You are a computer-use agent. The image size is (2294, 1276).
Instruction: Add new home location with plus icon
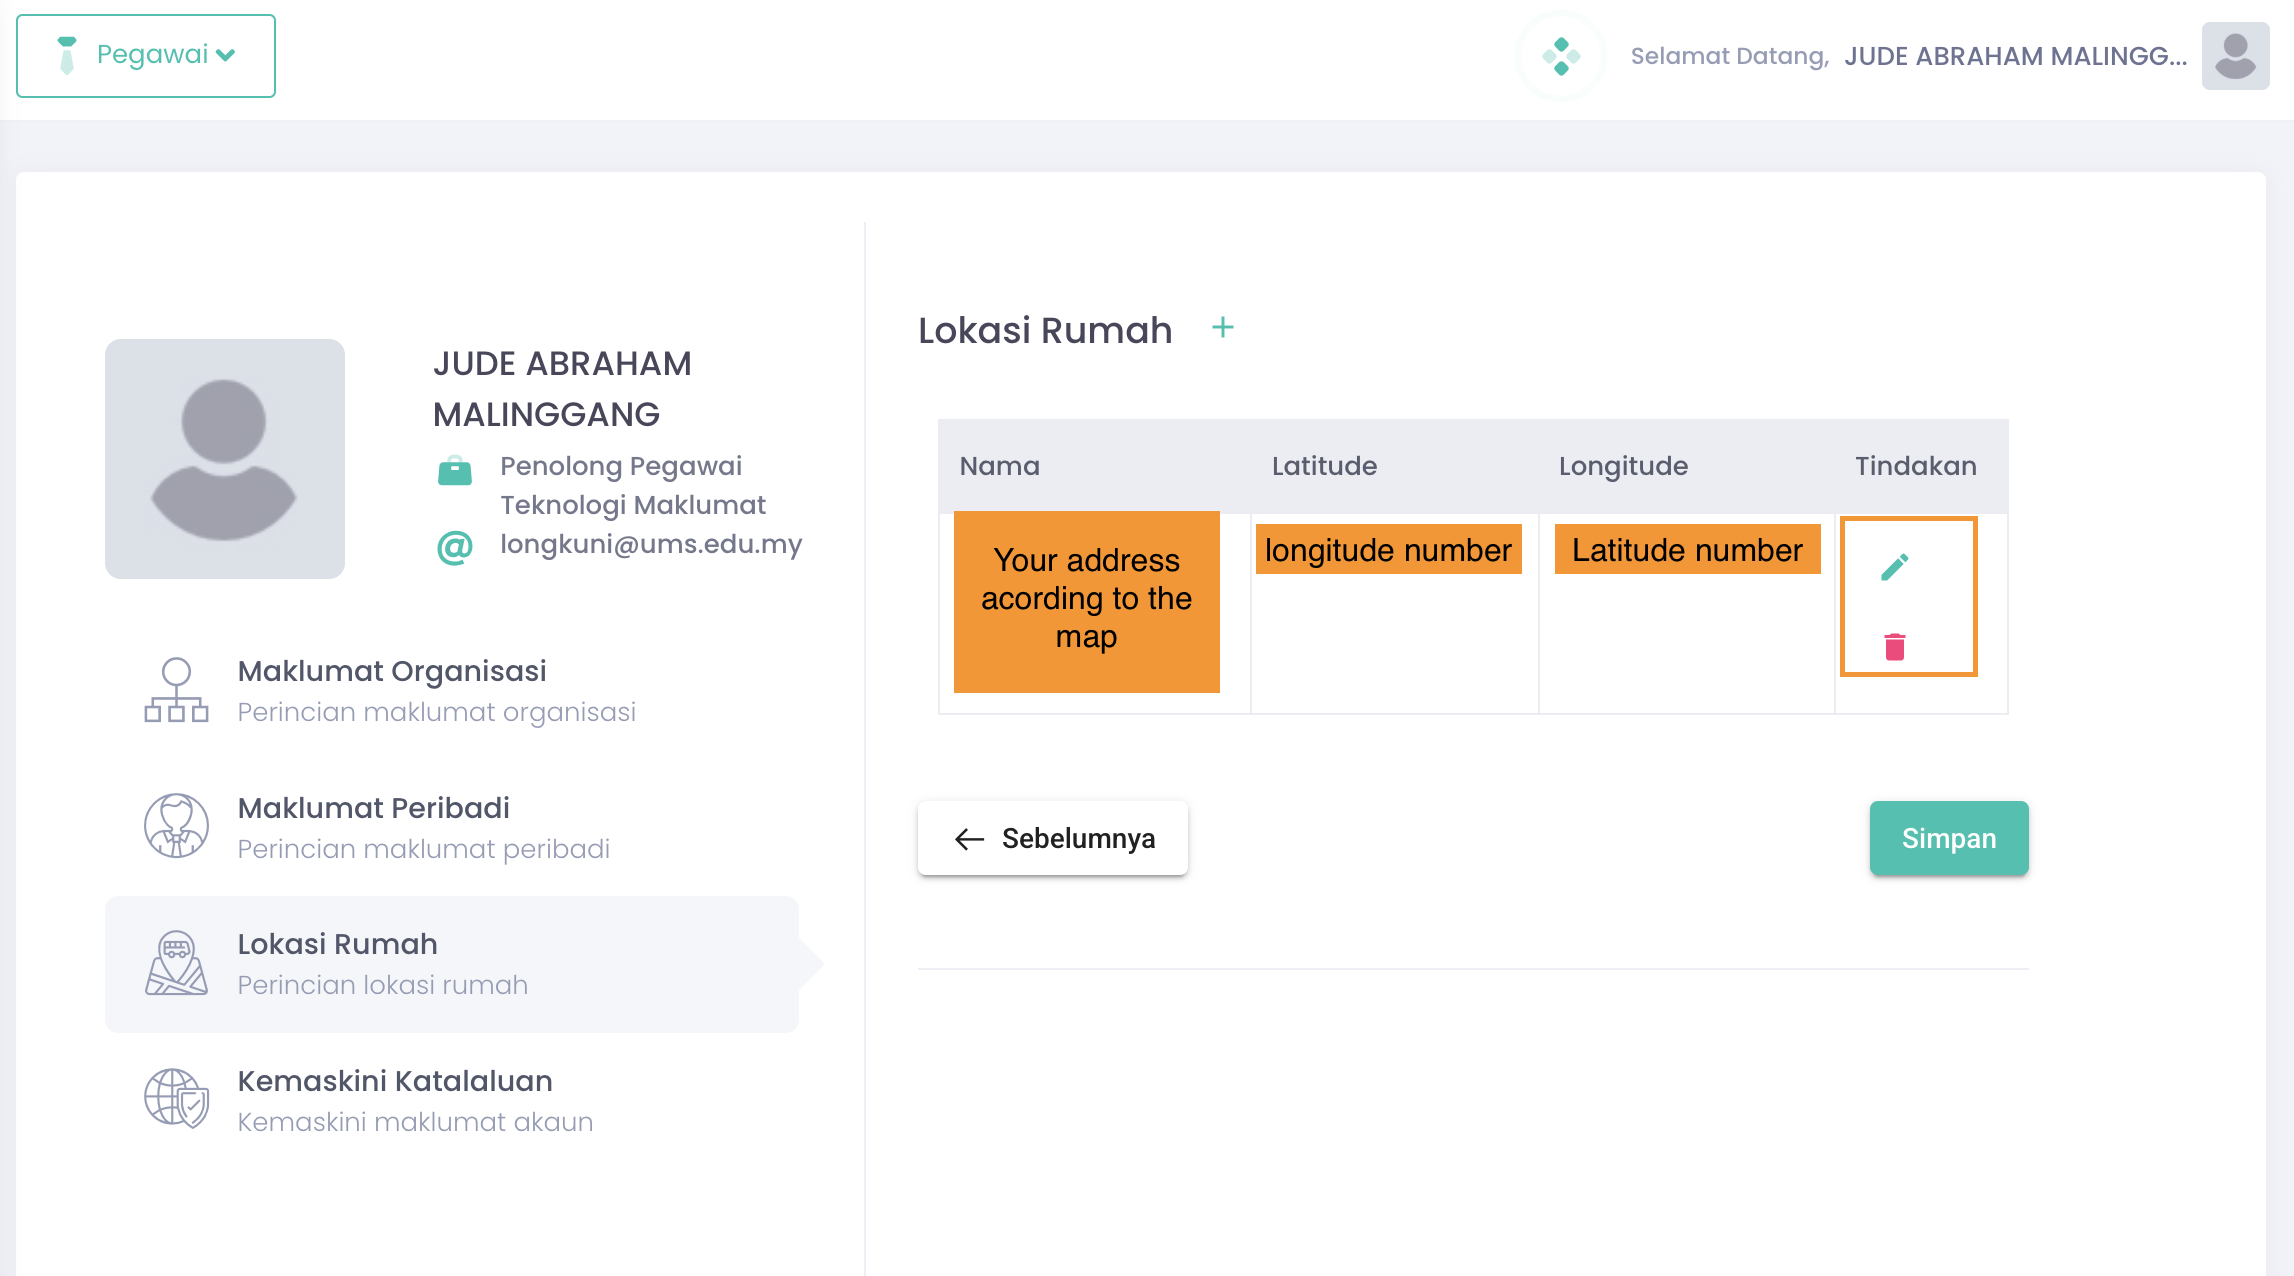click(x=1222, y=328)
